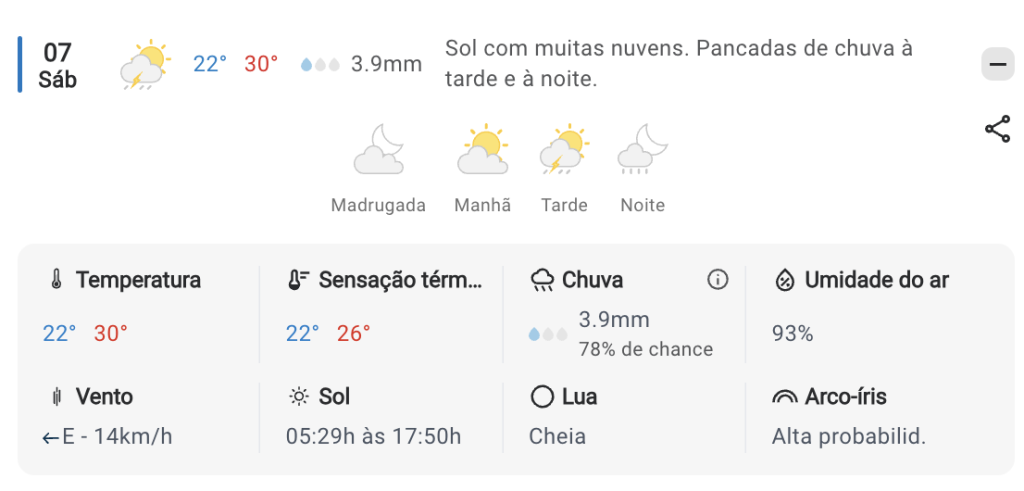The width and height of the screenshot is (1024, 491).
Task: Click the humidity droplet icon
Action: [x=785, y=280]
